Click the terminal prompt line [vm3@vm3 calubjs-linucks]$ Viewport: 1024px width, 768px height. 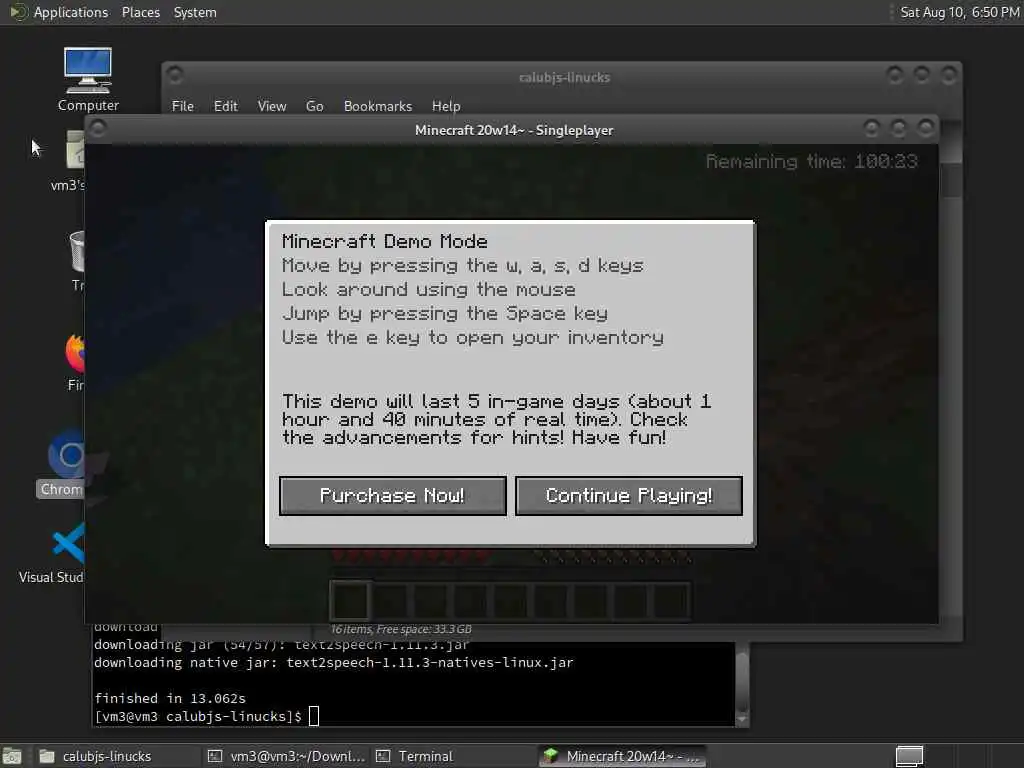click(x=198, y=716)
